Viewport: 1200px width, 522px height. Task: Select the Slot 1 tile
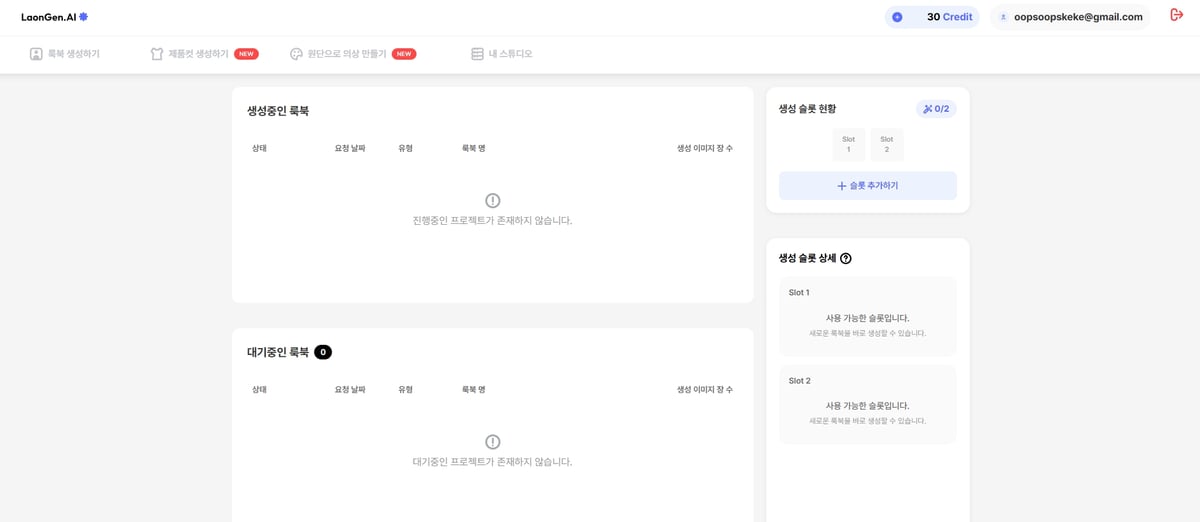click(x=849, y=145)
